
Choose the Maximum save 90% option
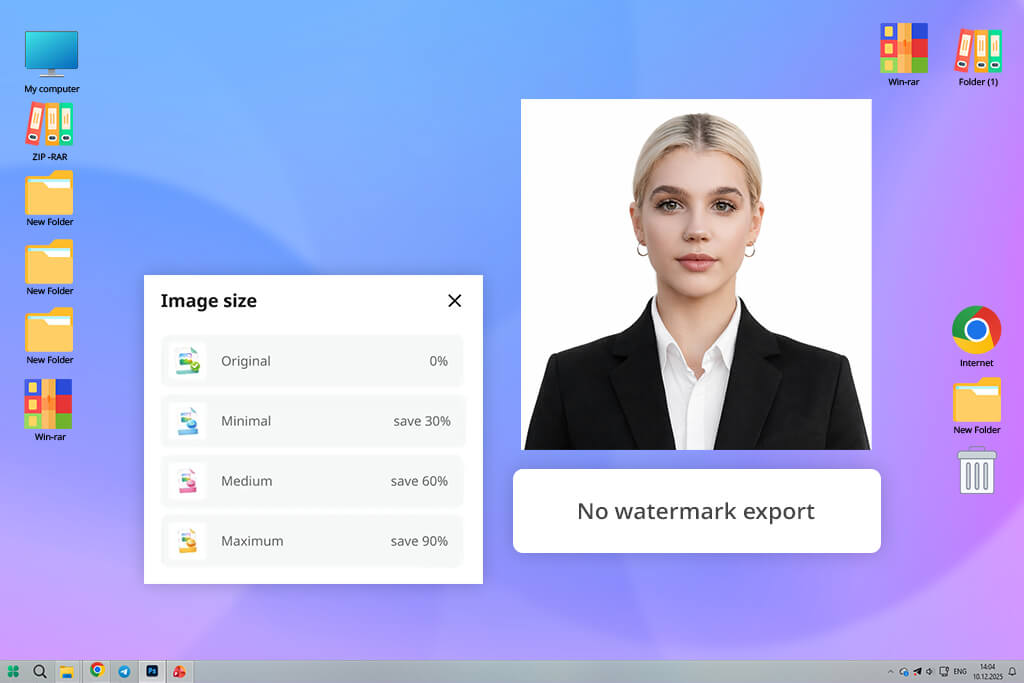pos(312,541)
